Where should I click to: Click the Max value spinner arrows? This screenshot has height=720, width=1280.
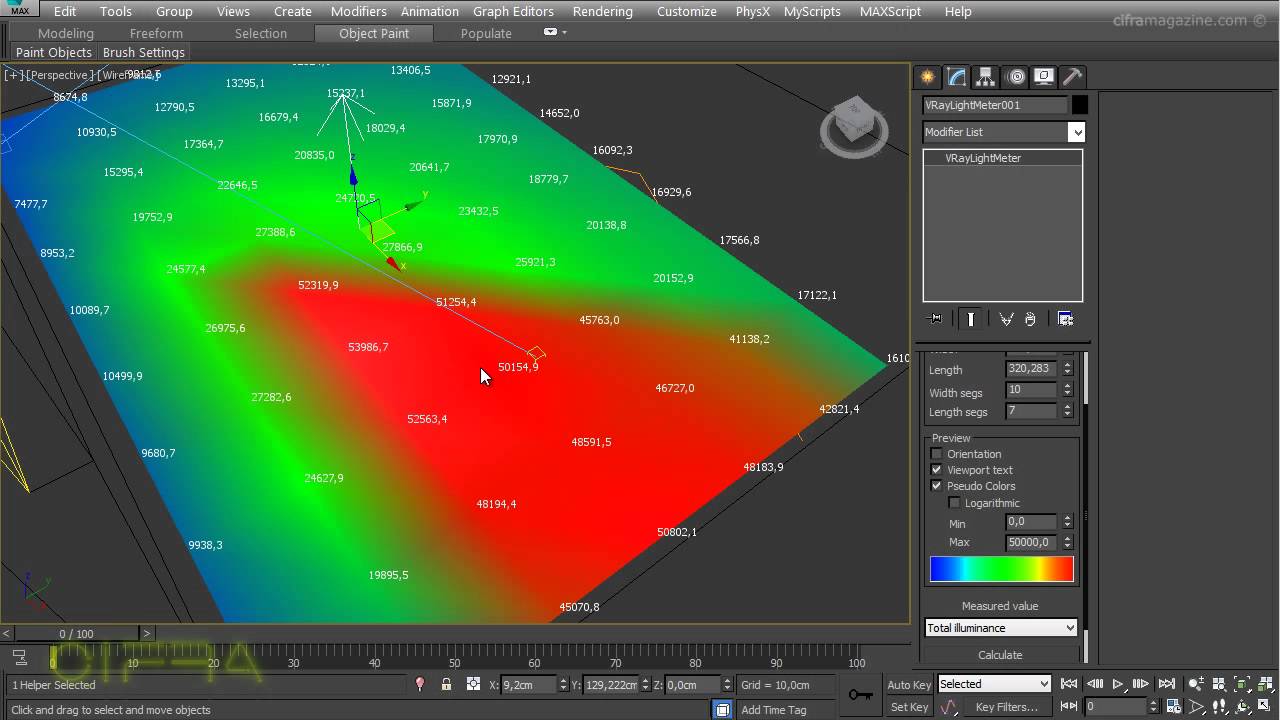[x=1067, y=542]
